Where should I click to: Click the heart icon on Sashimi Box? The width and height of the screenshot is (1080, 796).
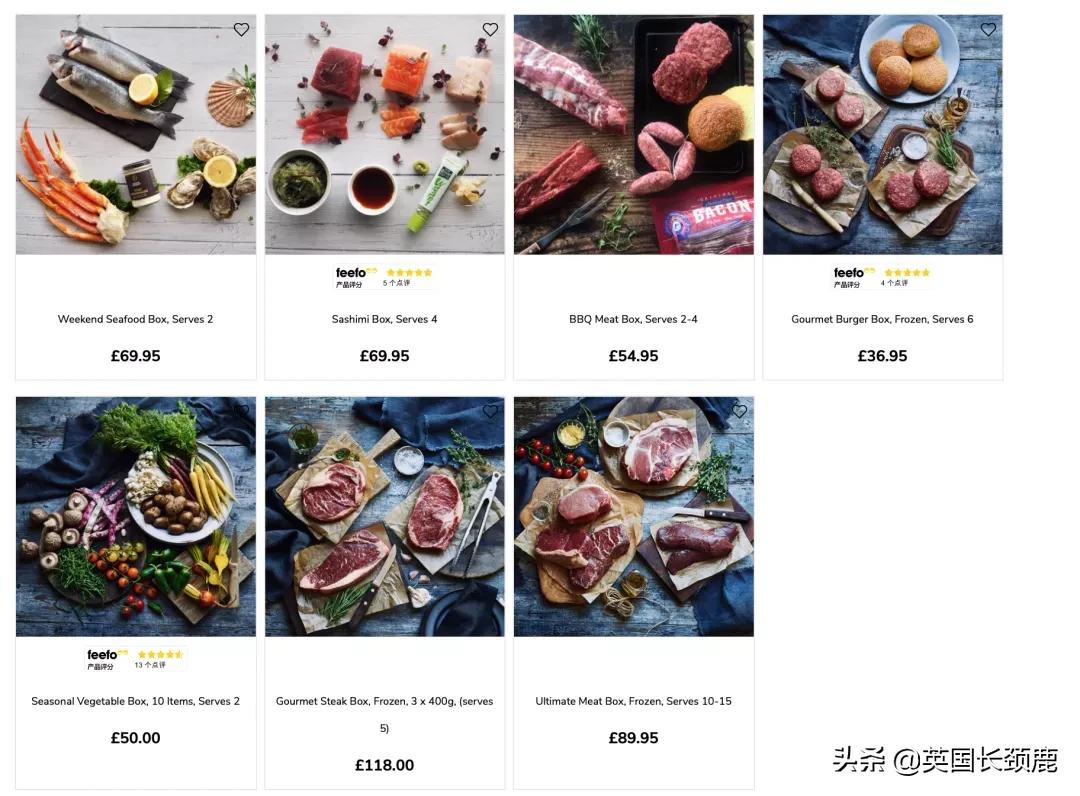click(490, 29)
